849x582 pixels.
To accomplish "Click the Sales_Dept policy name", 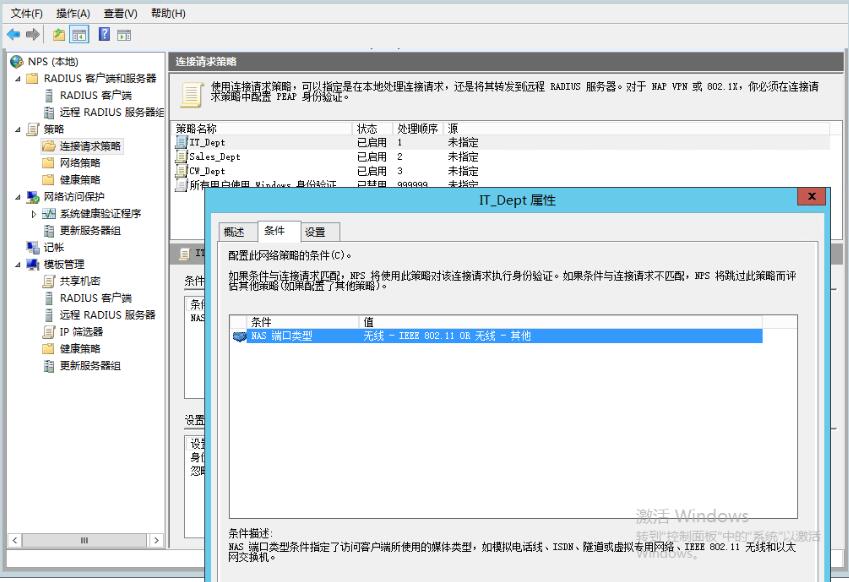I will 214,156.
